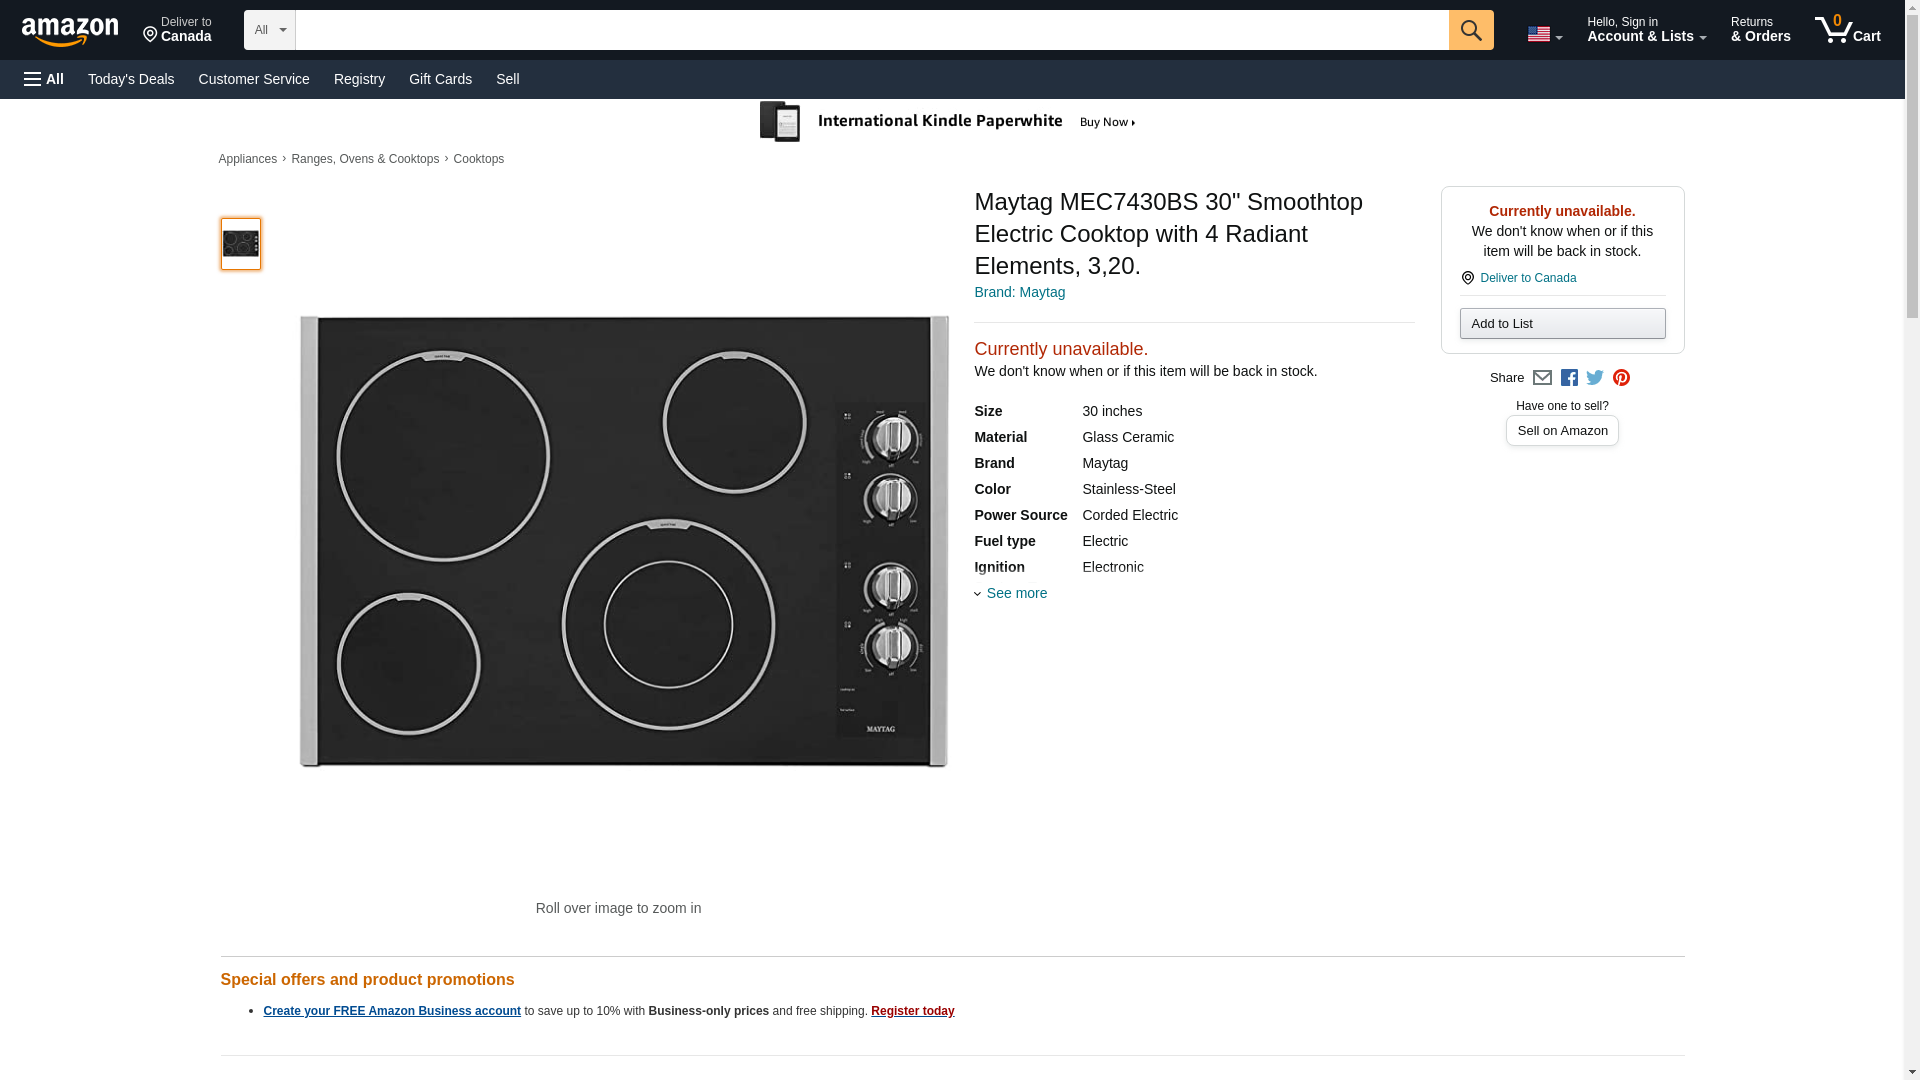Screen dimensions: 1920x1080
Task: Open Today's Deals
Action: (x=131, y=79)
